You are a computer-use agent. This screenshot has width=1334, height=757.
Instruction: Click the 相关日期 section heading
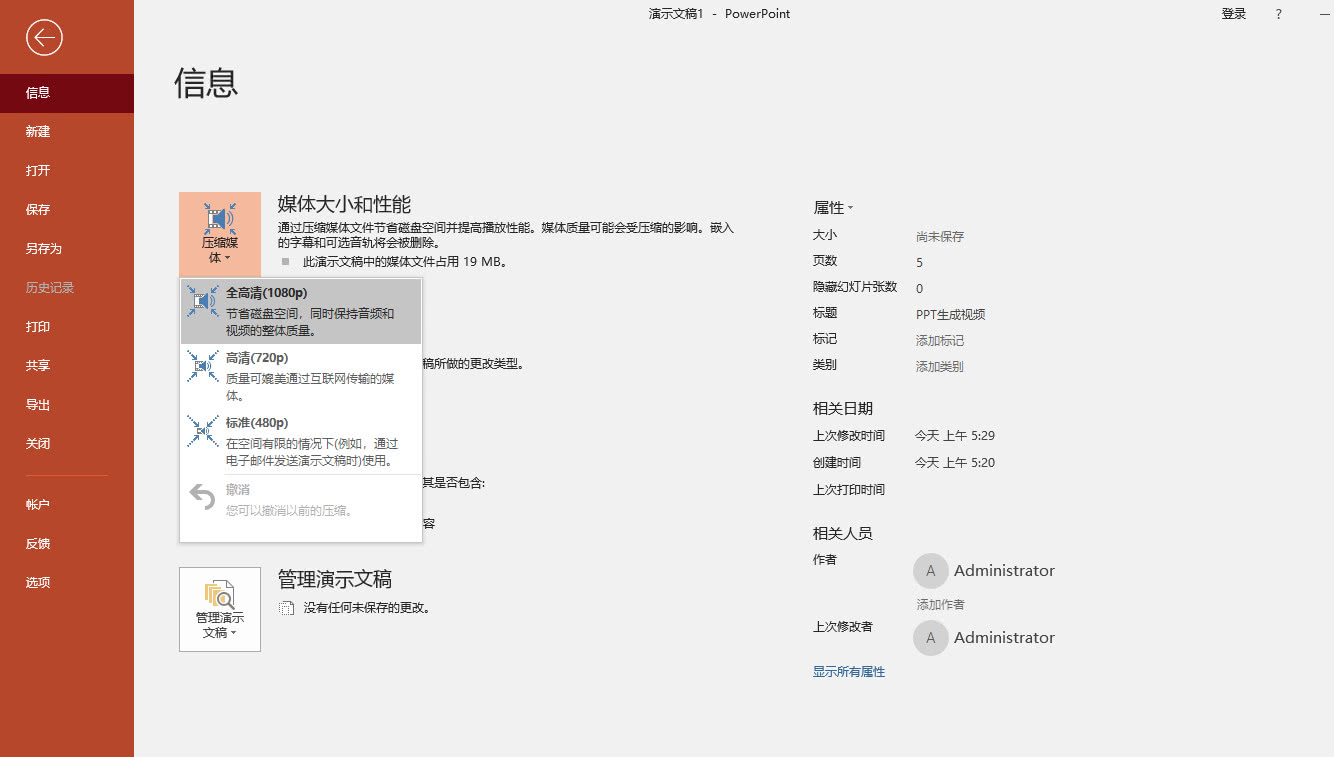pyautogui.click(x=843, y=408)
